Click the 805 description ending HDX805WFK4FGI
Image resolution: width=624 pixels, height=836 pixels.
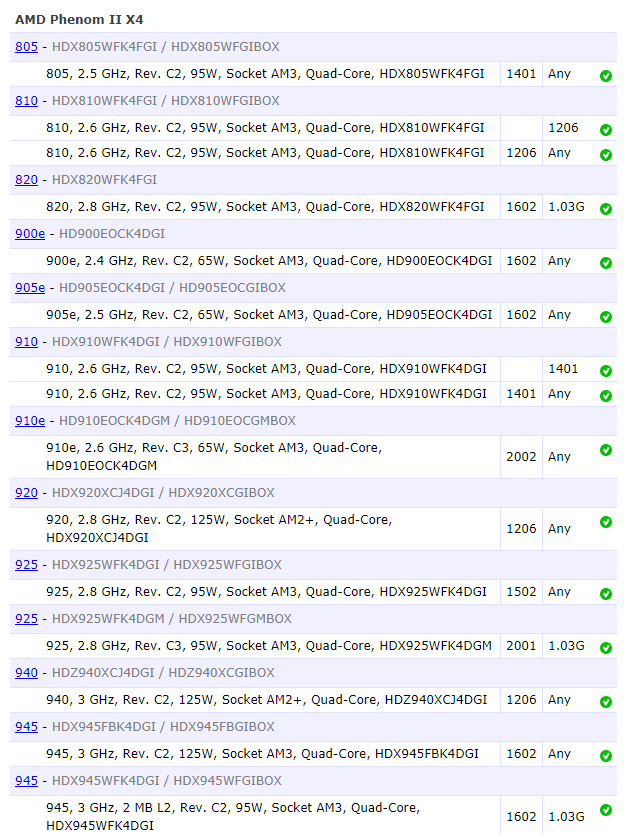coord(265,74)
